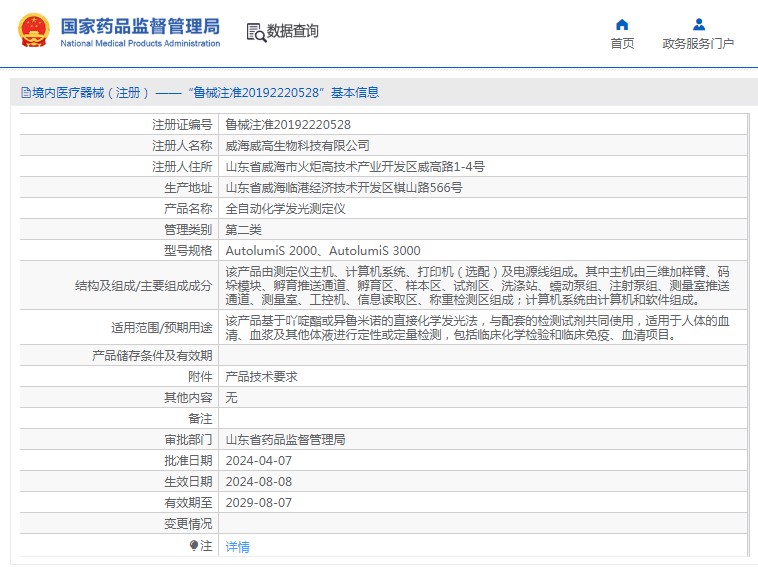Click 威海威高生物科技有限公司 cell
Screen dimensions: 758x568
click(x=297, y=146)
